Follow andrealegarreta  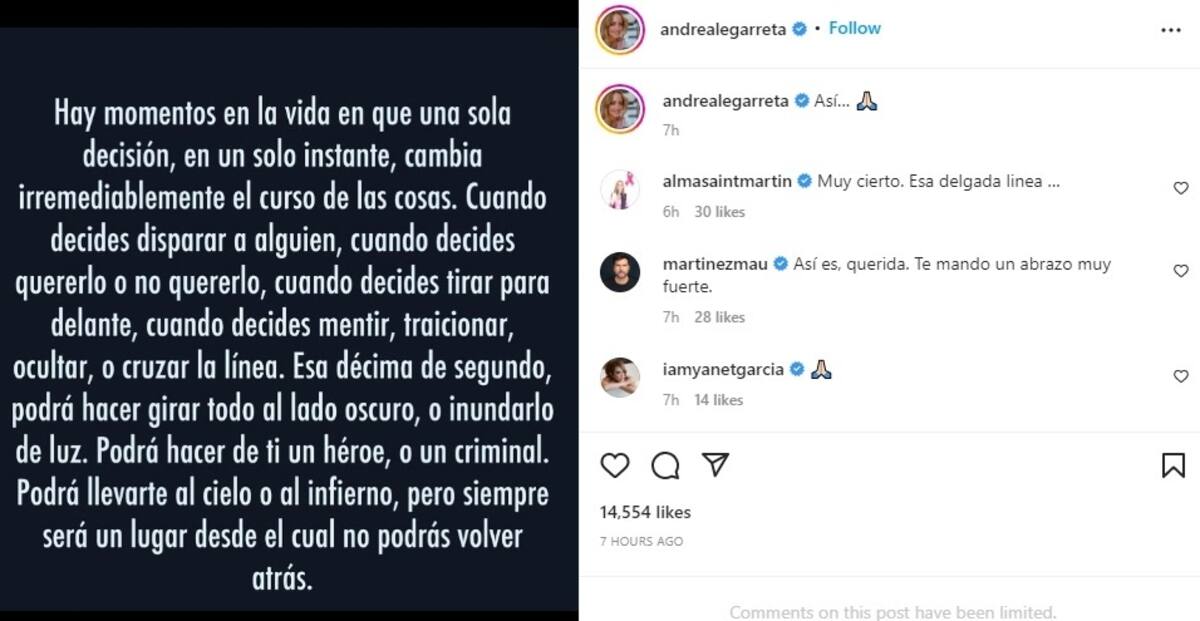(x=855, y=28)
